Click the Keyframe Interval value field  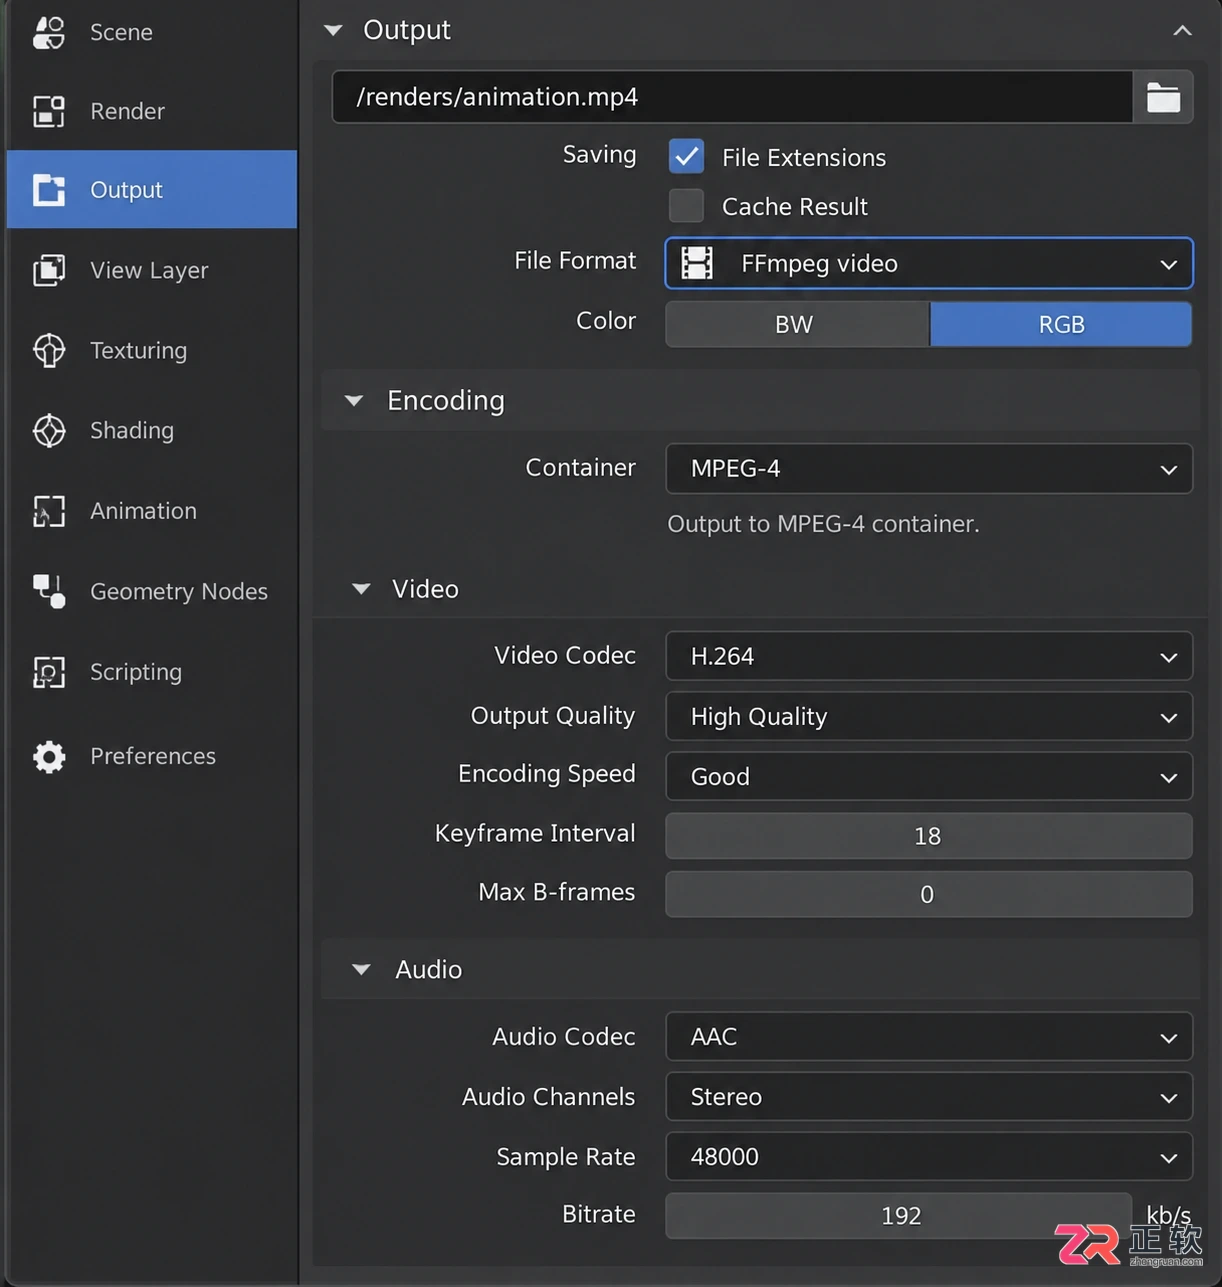coord(929,836)
